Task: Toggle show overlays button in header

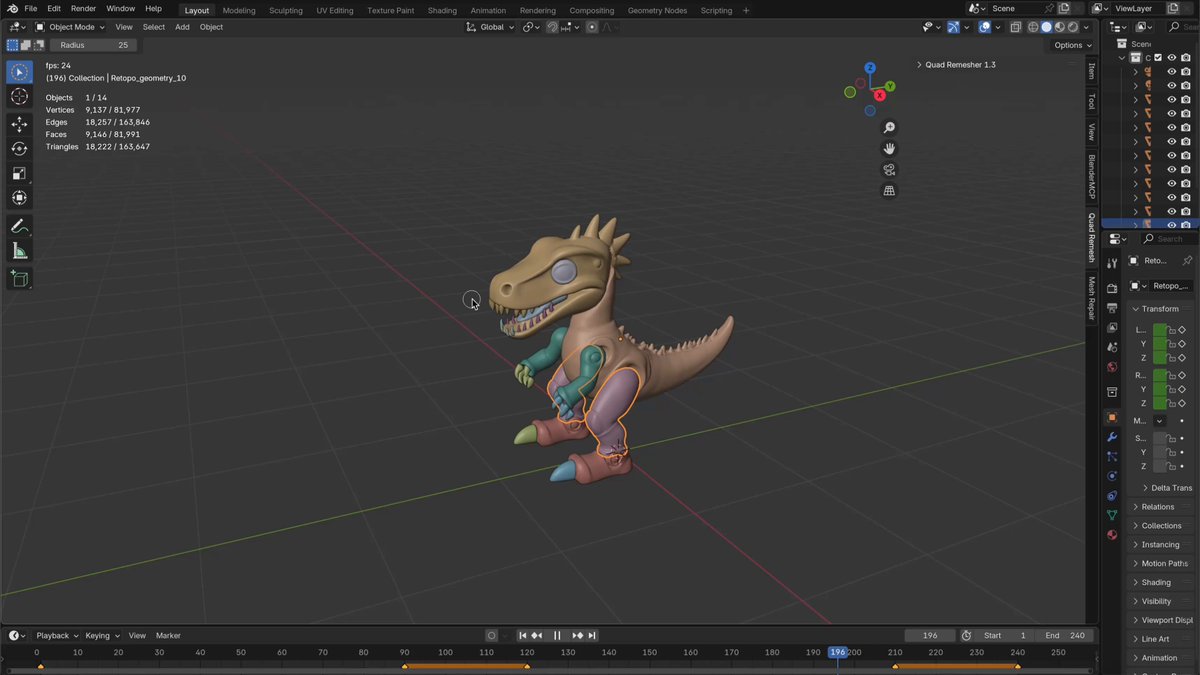Action: [985, 27]
